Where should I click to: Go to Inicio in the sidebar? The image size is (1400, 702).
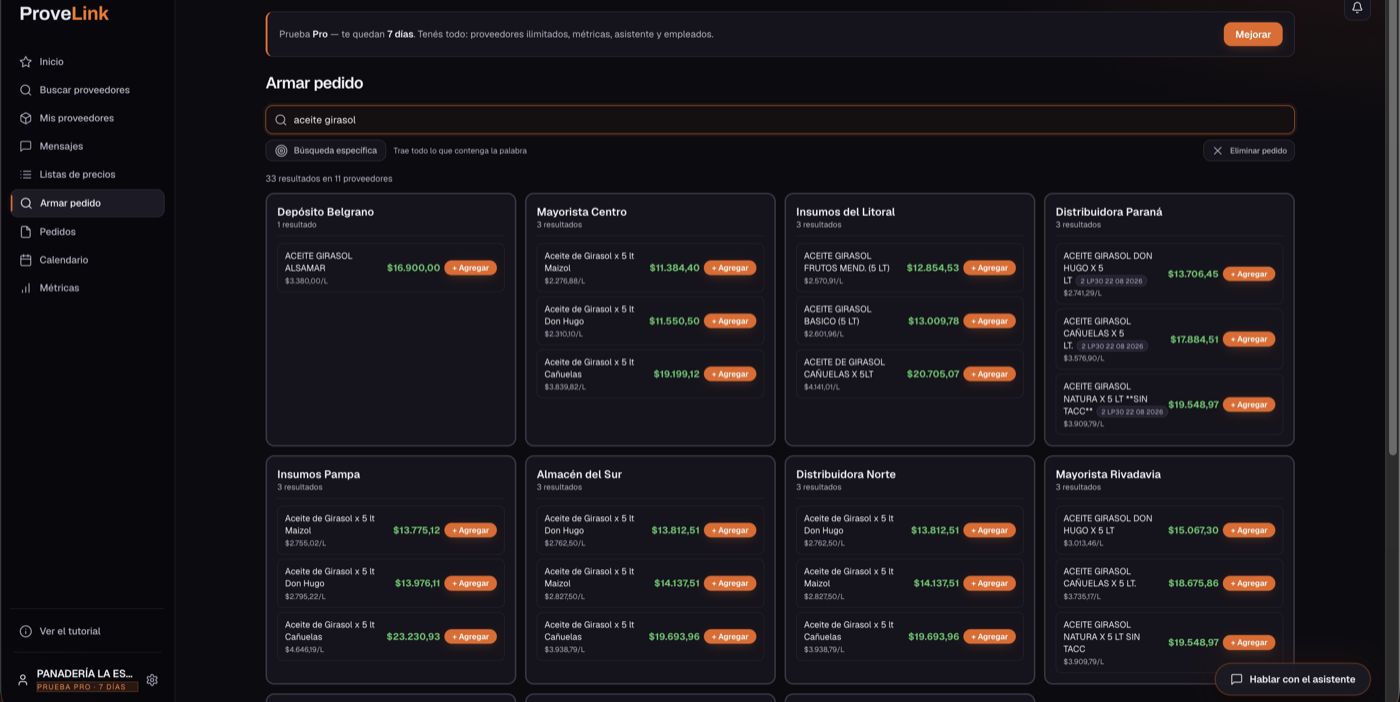(88, 62)
